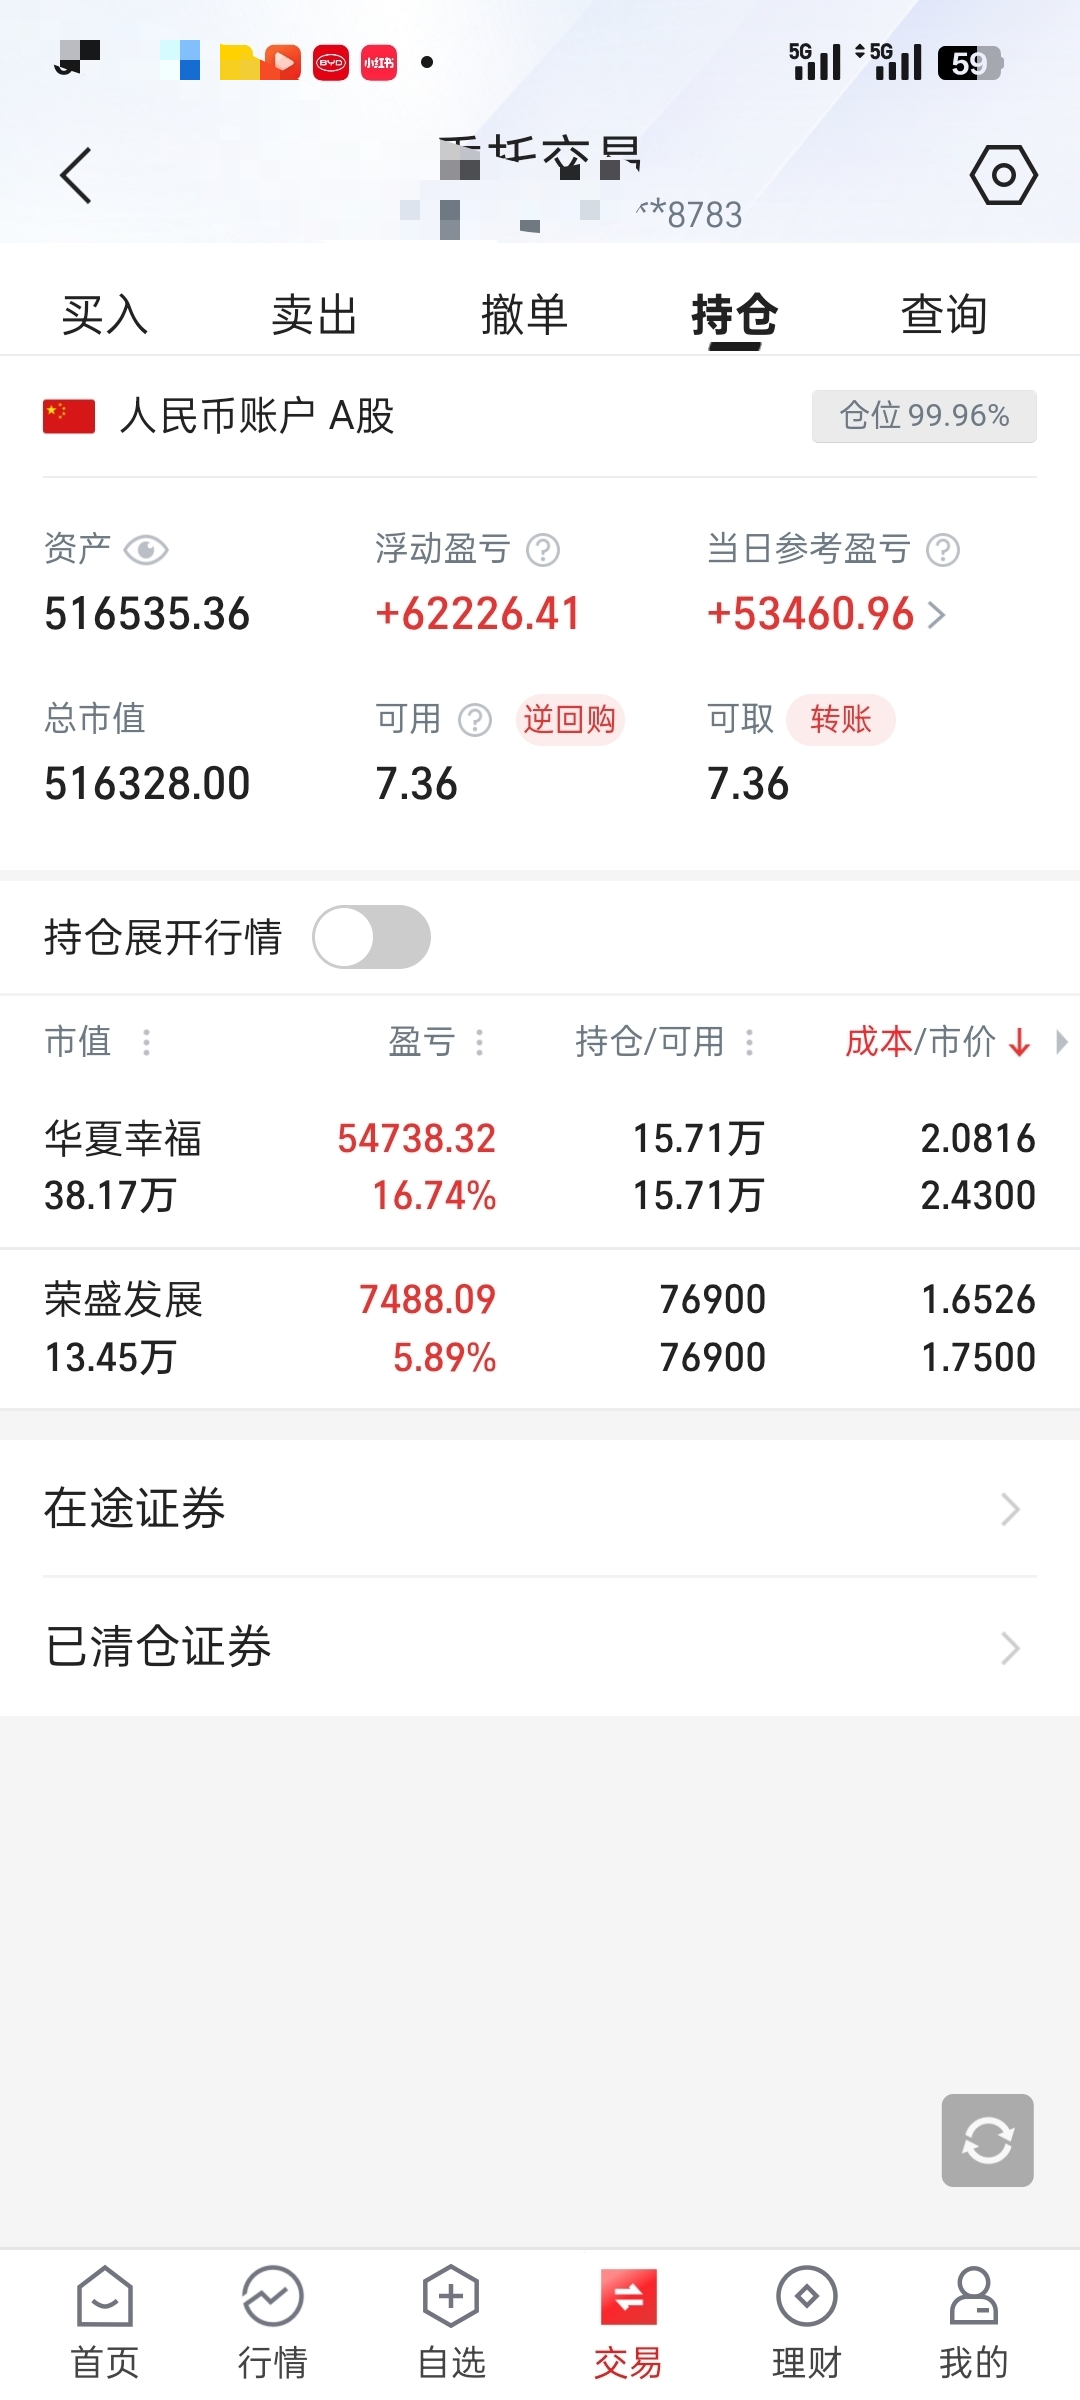Switch to the 买入 tab
1080x2400 pixels.
(105, 315)
